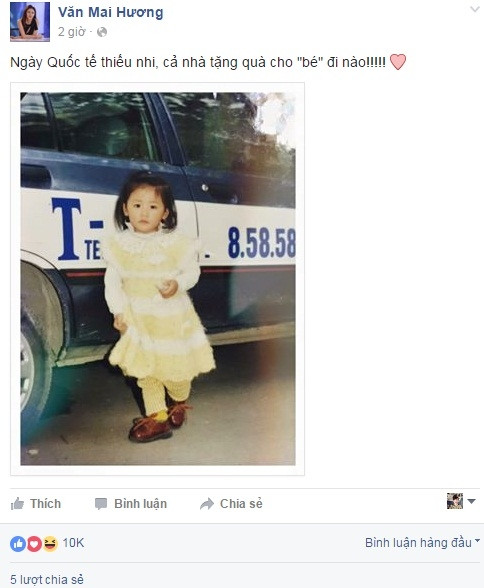Click the public globe privacy icon
Image resolution: width=484 pixels, height=588 pixels.
[x=102, y=32]
